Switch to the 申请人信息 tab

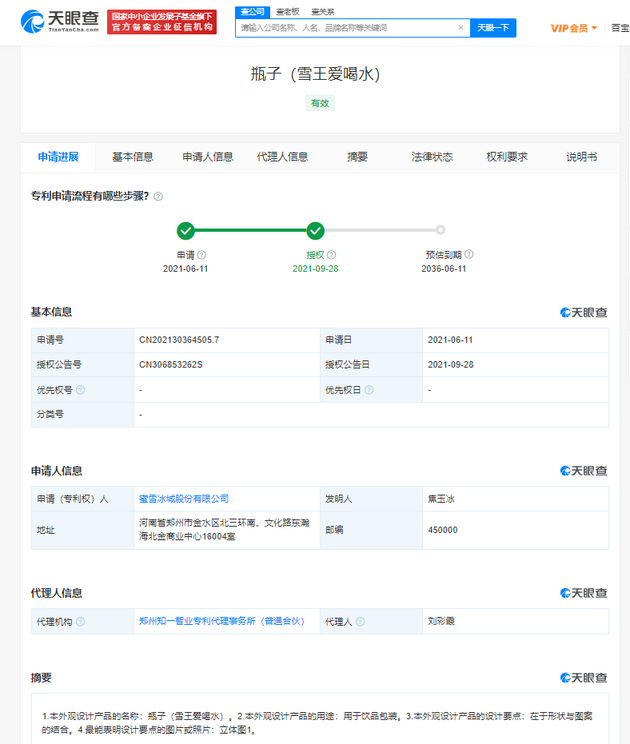[x=208, y=157]
